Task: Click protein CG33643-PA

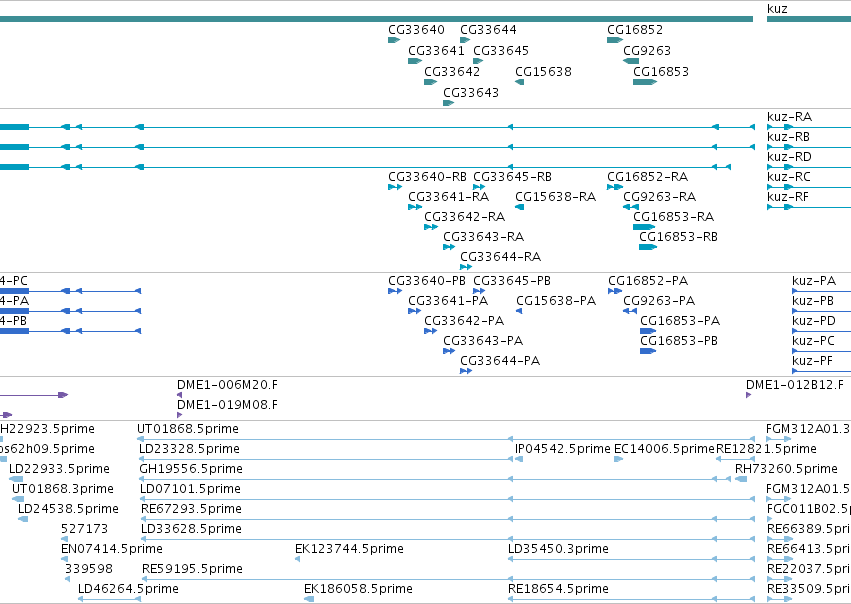Action: click(483, 341)
